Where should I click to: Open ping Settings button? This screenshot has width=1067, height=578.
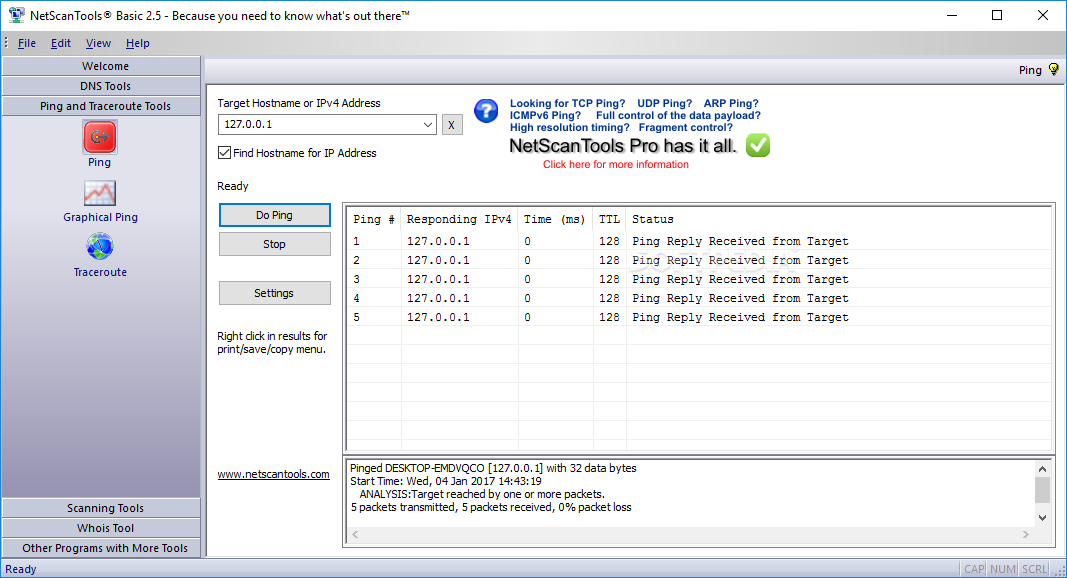[275, 293]
